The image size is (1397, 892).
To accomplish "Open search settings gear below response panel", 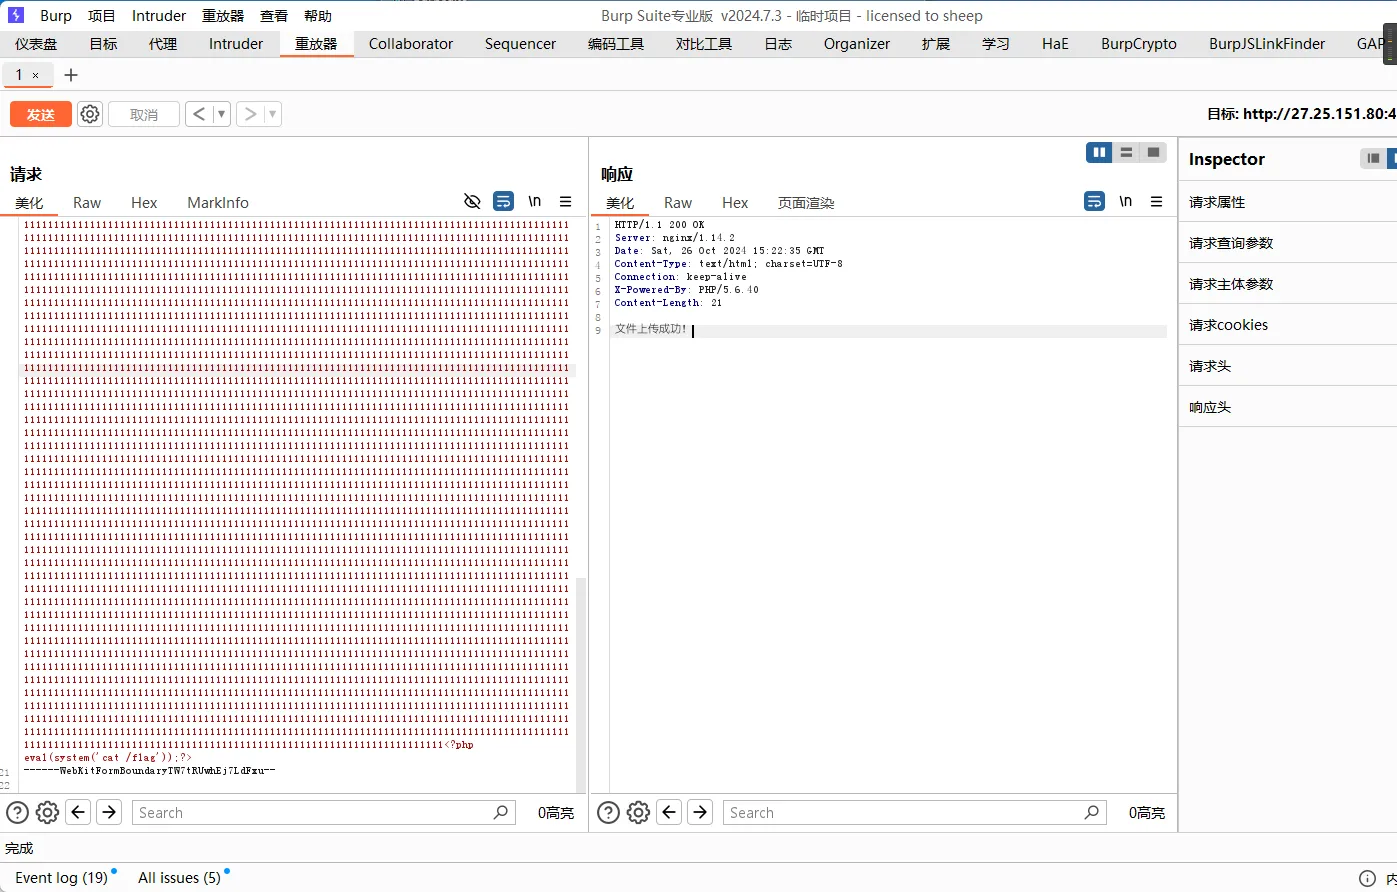I will click(638, 813).
